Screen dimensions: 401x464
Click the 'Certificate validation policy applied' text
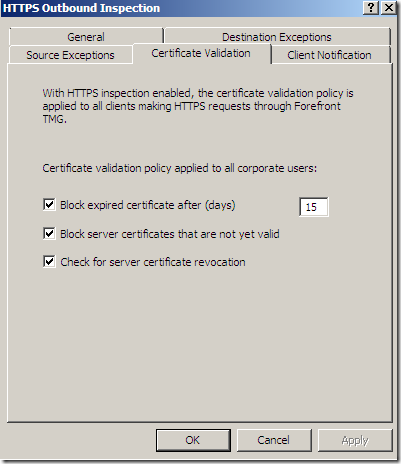point(179,168)
